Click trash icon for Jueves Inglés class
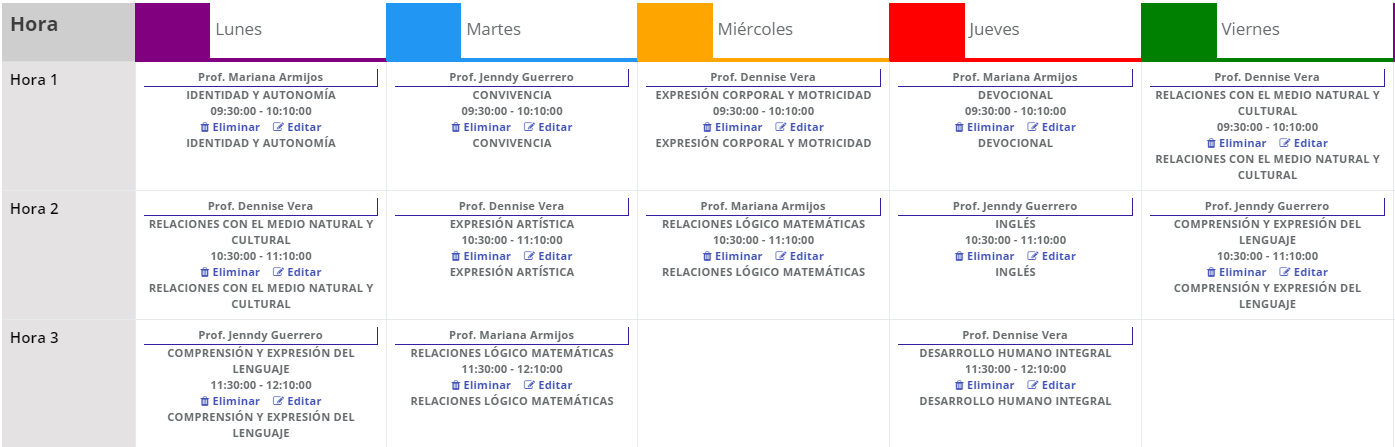Screen dimensions: 1395x447 (959, 256)
